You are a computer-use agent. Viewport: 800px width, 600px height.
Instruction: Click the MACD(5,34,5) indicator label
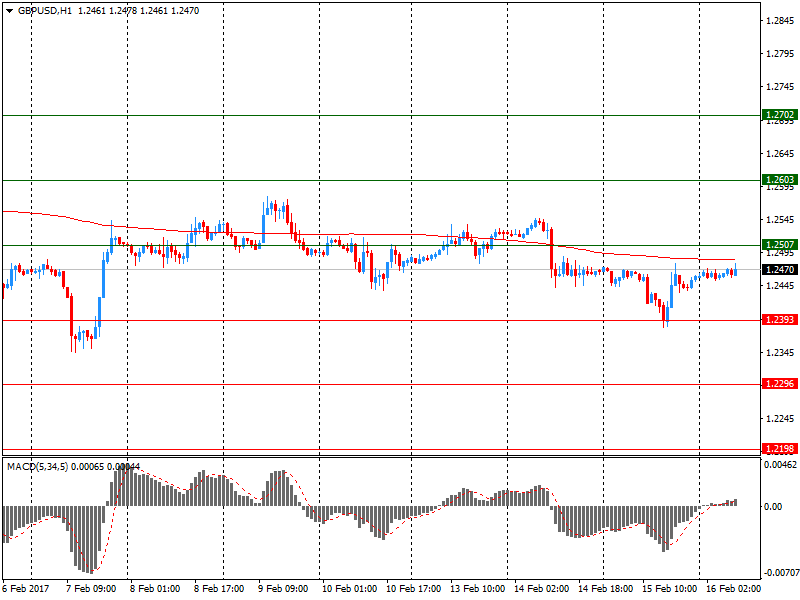pyautogui.click(x=37, y=467)
